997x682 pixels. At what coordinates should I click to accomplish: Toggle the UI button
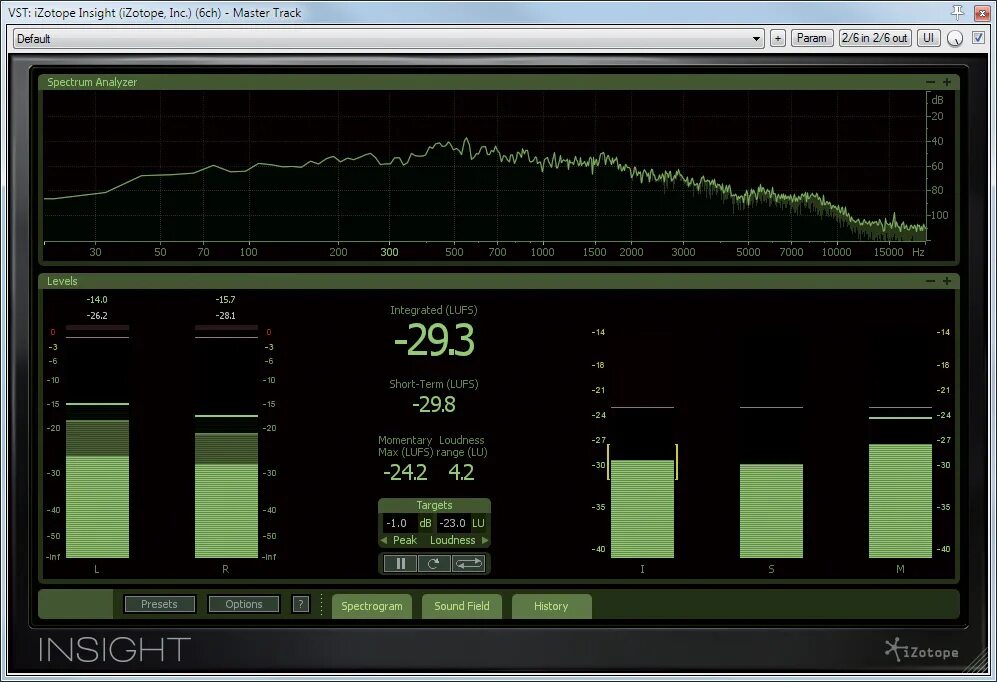click(x=928, y=38)
